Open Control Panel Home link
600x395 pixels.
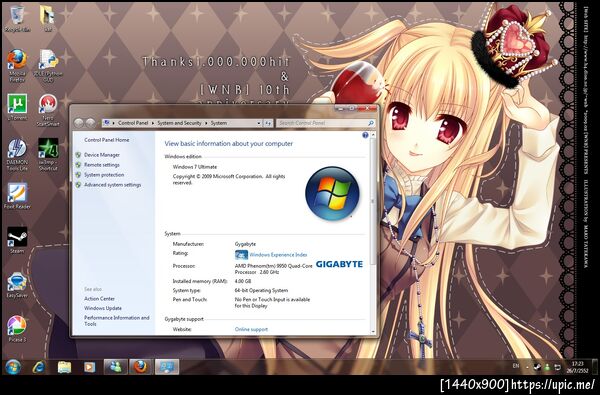pos(106,140)
